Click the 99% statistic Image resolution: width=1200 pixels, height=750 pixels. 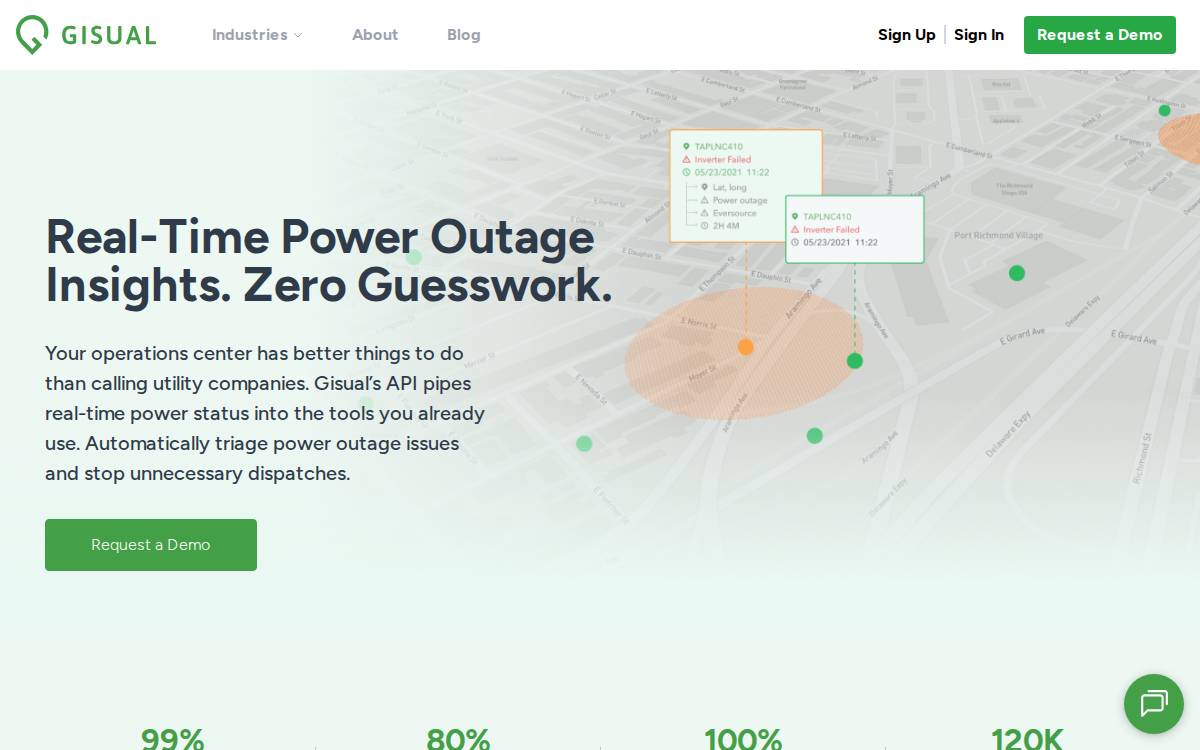click(173, 739)
